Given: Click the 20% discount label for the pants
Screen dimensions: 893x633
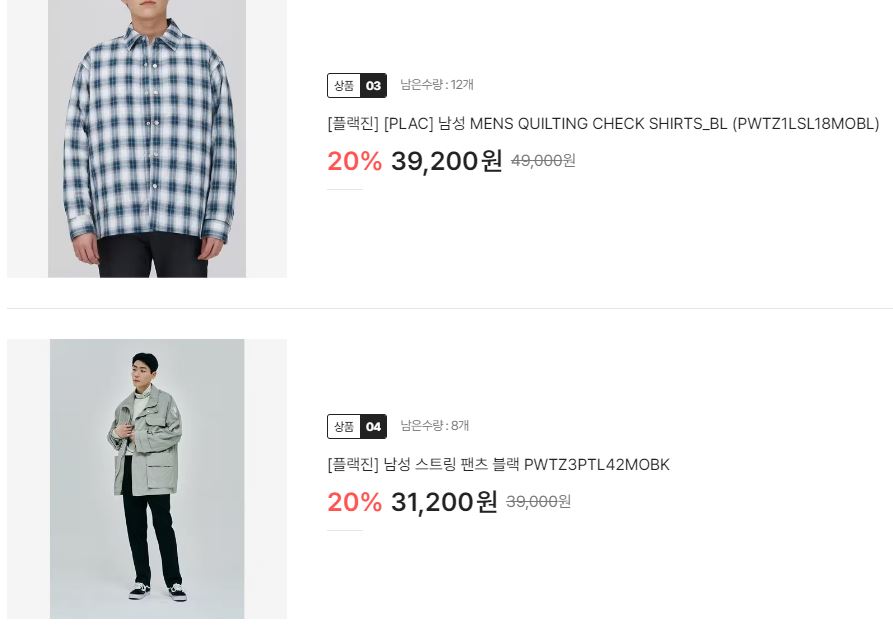Looking at the screenshot, I should click(x=354, y=502).
